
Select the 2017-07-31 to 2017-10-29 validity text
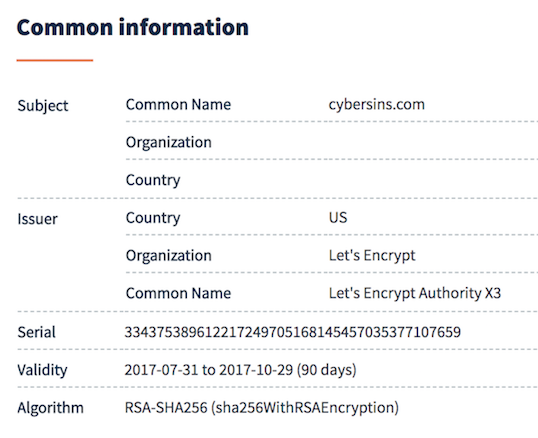point(209,370)
